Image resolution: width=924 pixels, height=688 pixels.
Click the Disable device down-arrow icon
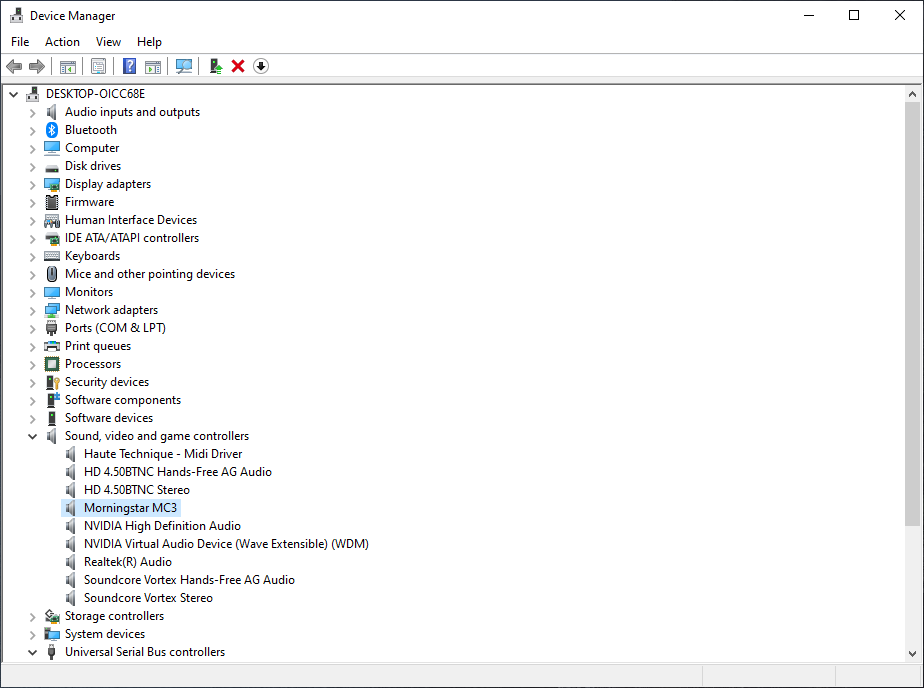(261, 66)
